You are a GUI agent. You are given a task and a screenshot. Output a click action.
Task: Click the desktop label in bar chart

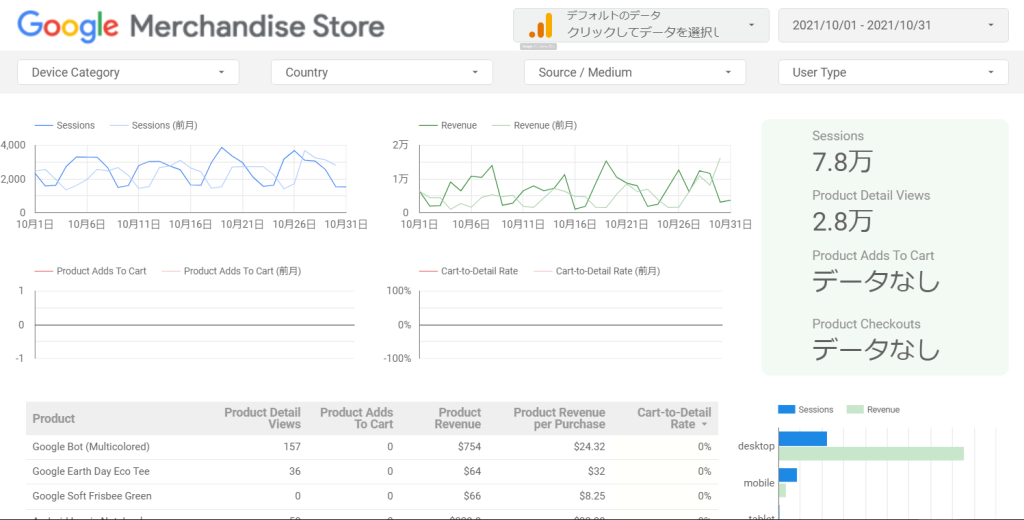coord(756,447)
